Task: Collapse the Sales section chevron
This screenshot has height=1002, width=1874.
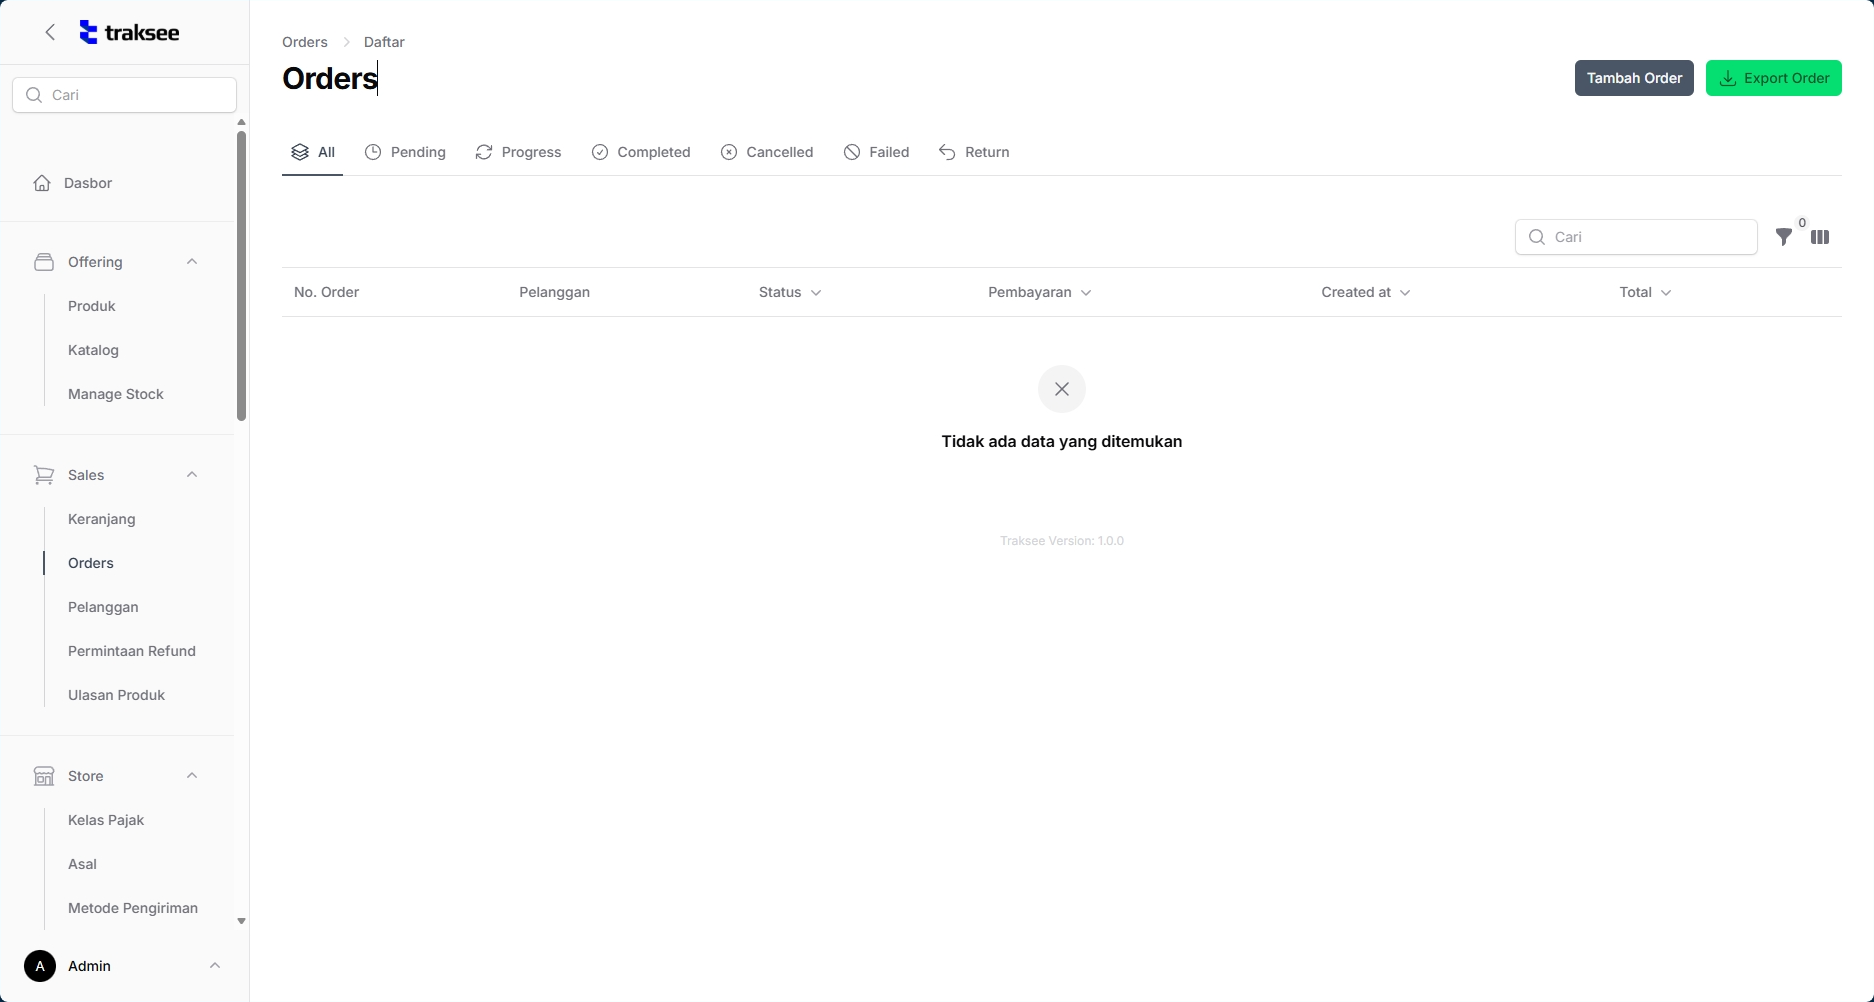Action: click(192, 475)
